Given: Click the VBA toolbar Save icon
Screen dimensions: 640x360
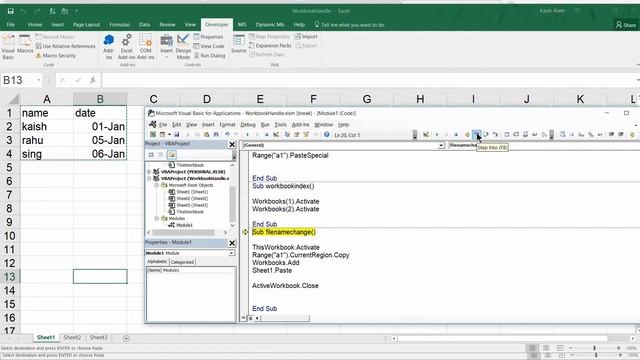Looking at the screenshot, I should (177, 134).
